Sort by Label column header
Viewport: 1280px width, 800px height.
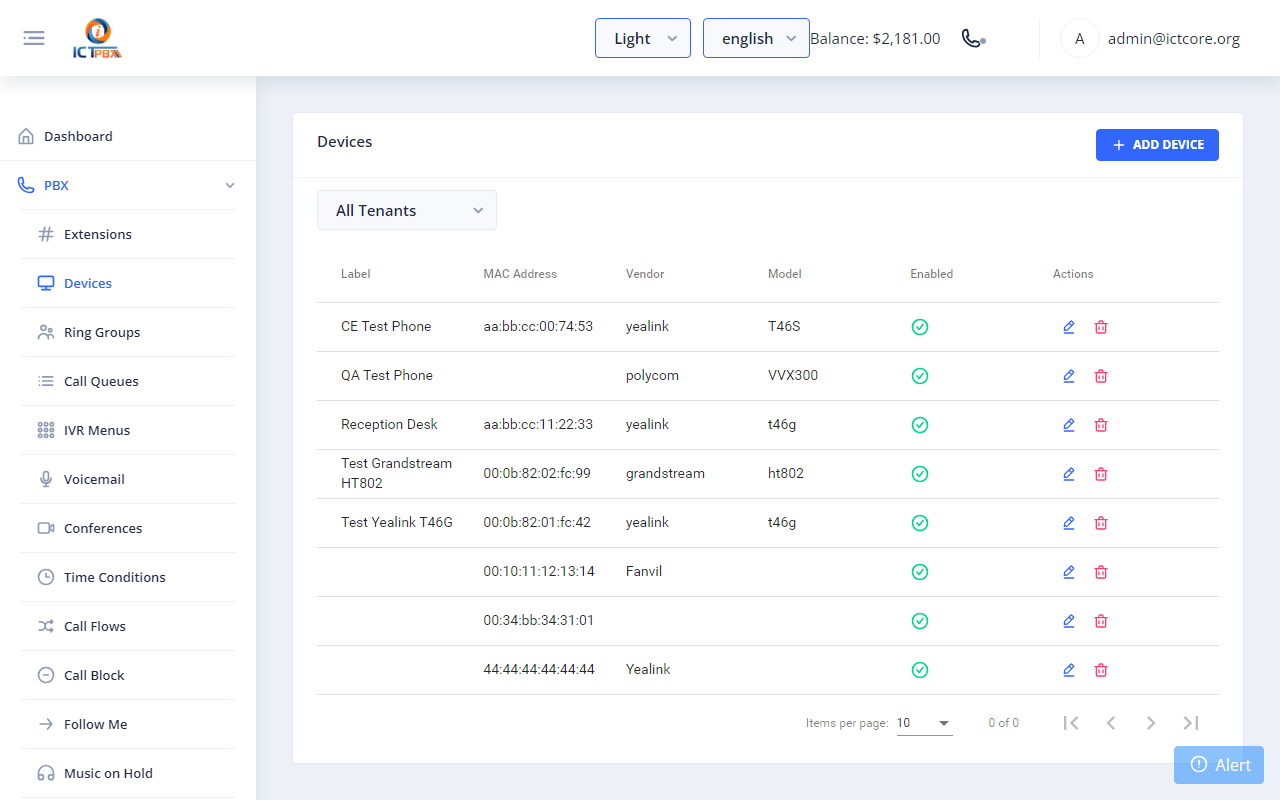(355, 274)
